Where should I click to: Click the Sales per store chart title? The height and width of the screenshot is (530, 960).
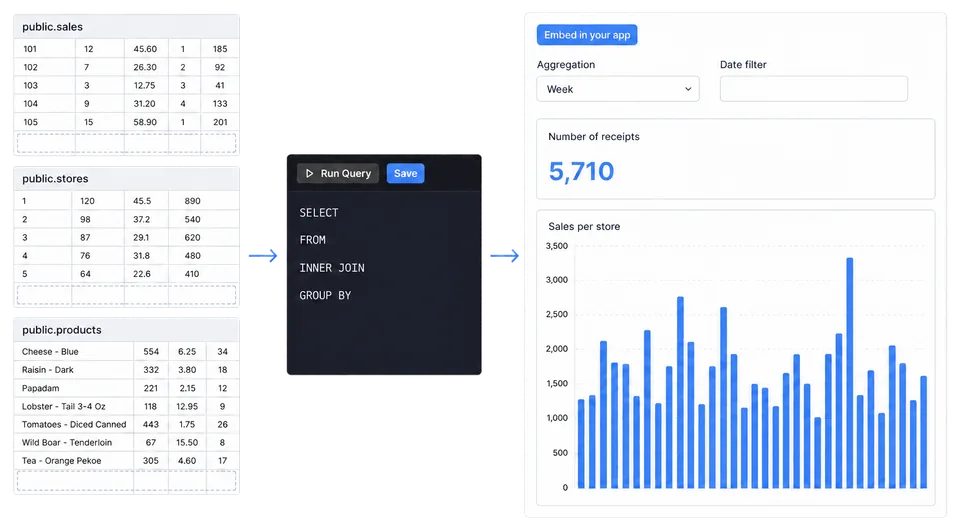584,226
